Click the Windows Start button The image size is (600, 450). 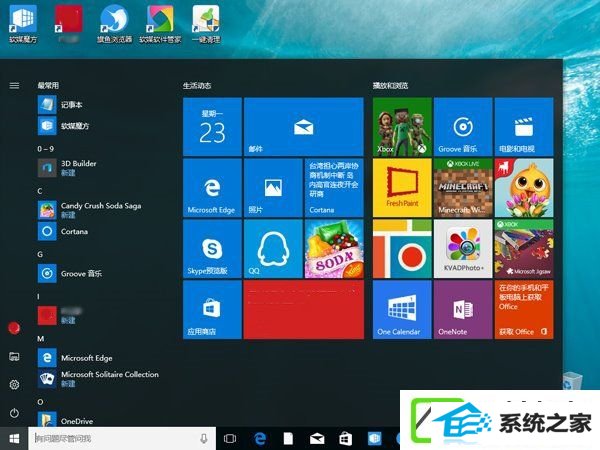(14, 439)
